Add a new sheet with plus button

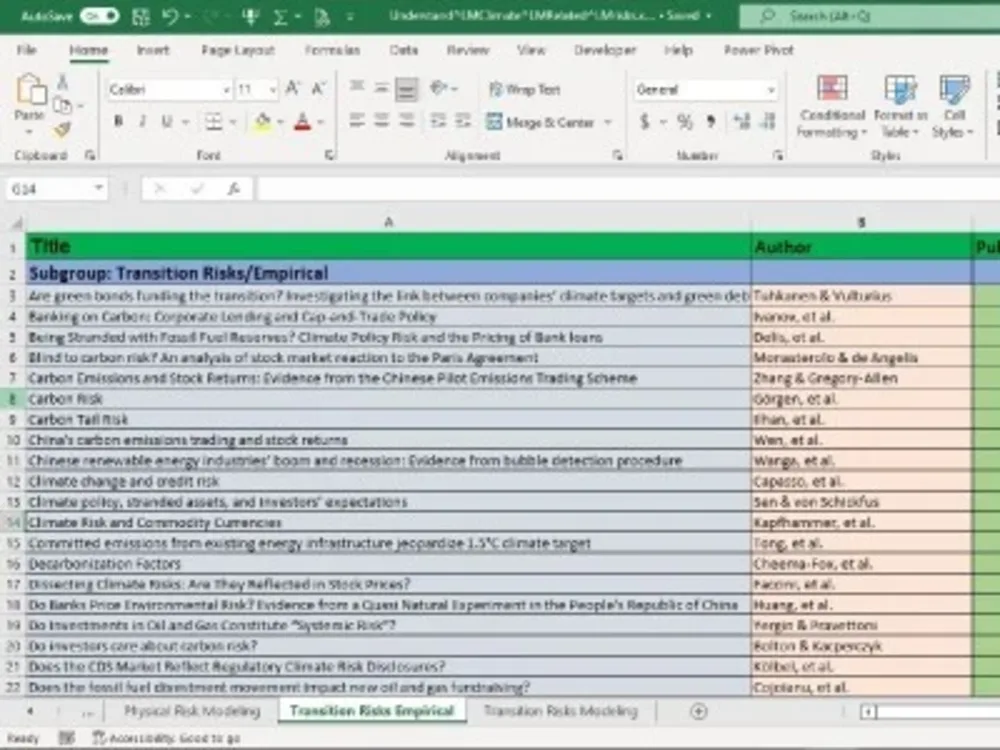tap(699, 711)
